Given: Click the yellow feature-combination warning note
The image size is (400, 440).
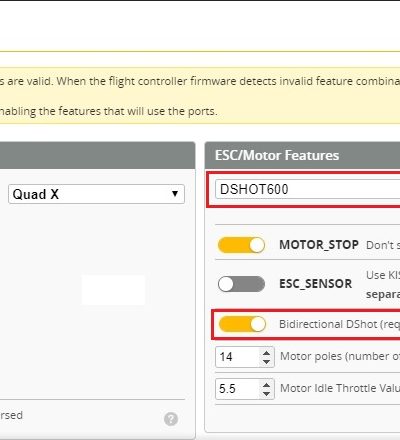Looking at the screenshot, I should tap(200, 96).
